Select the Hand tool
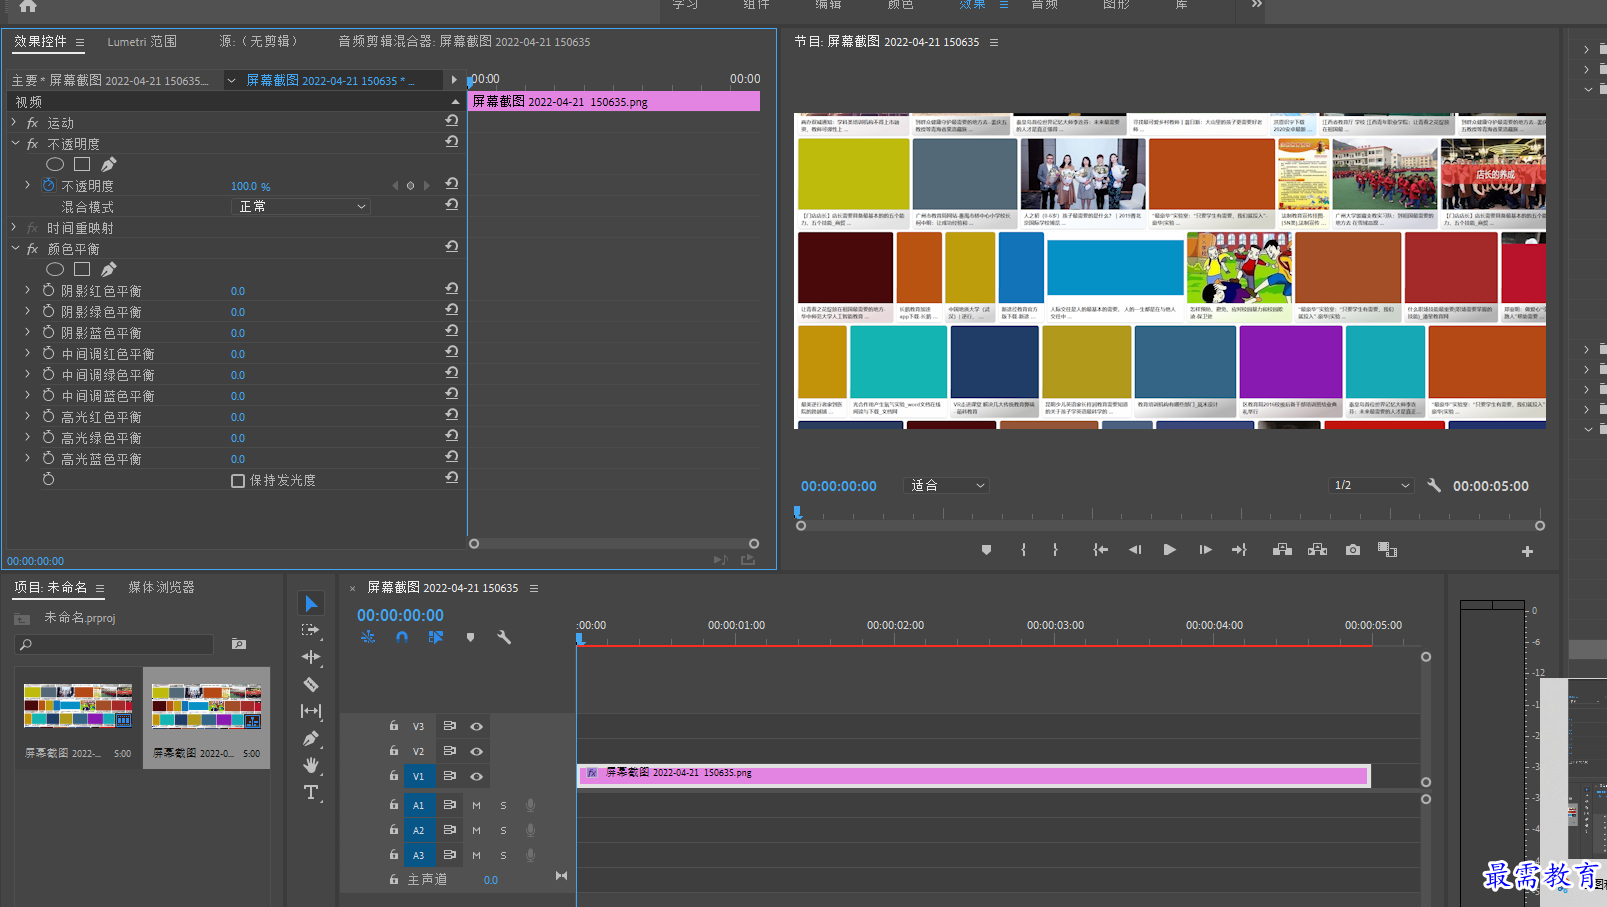Viewport: 1607px width, 907px height. pyautogui.click(x=311, y=765)
